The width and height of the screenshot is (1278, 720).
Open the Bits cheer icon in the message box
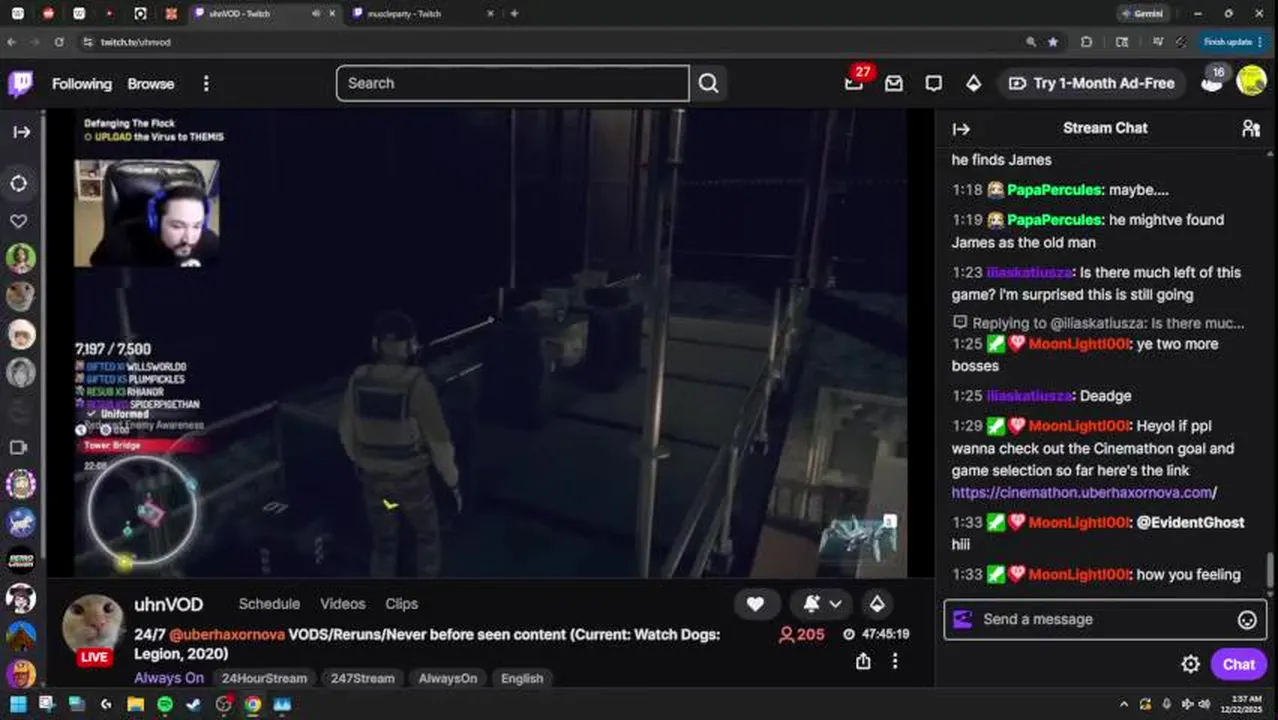point(962,619)
